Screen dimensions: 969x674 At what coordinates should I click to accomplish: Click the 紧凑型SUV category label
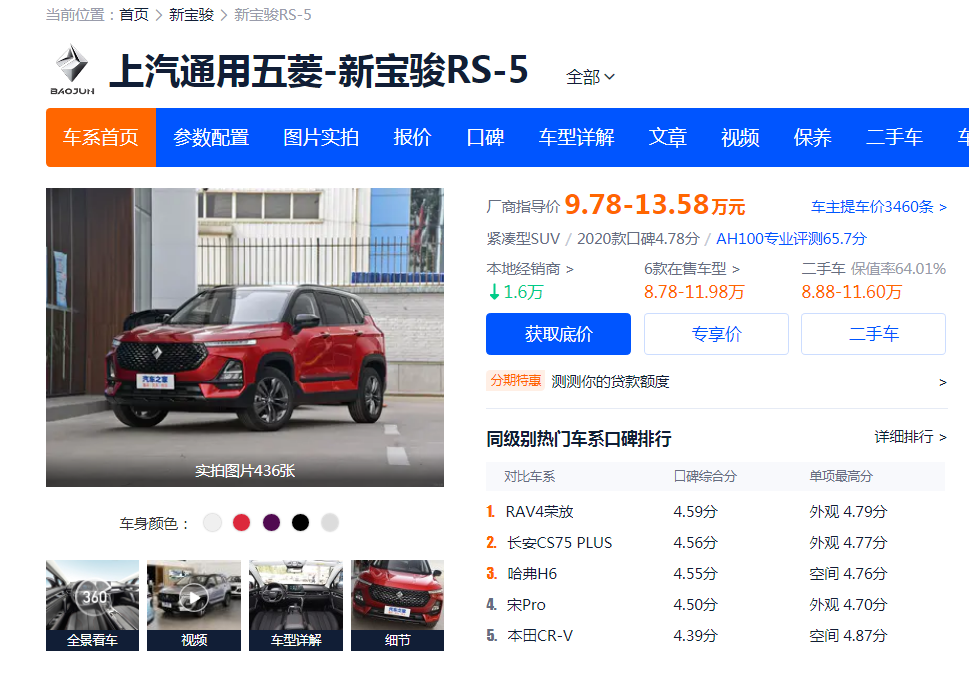pyautogui.click(x=523, y=238)
